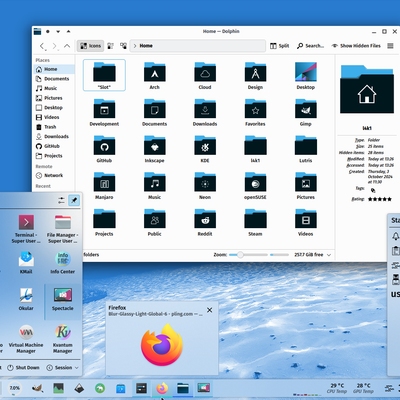Open the Dolphin hamburger menu
Screen dimensions: 400x400
(390, 46)
